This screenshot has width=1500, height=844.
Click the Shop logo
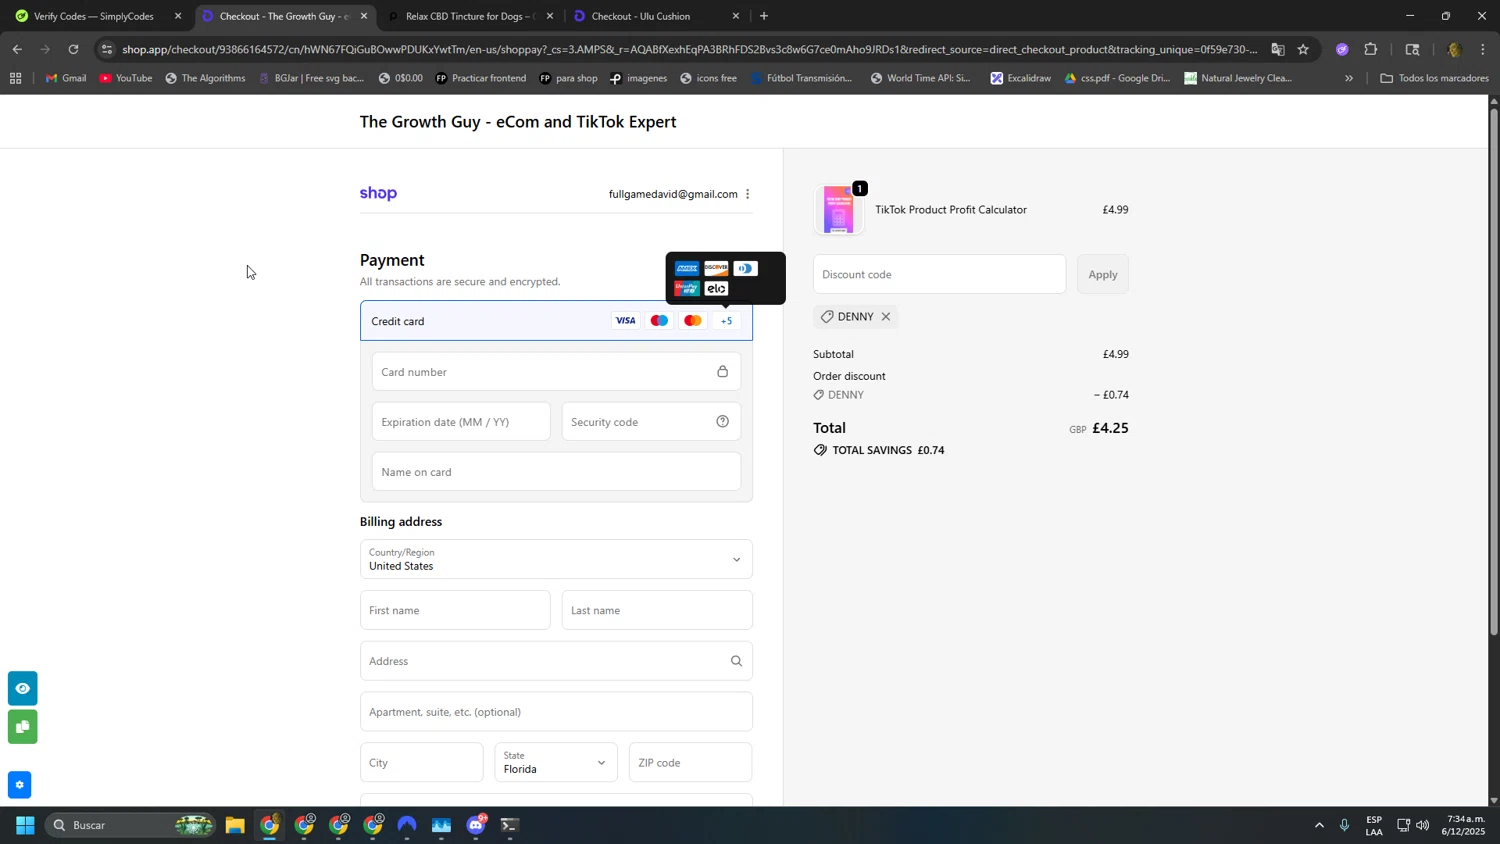378,194
